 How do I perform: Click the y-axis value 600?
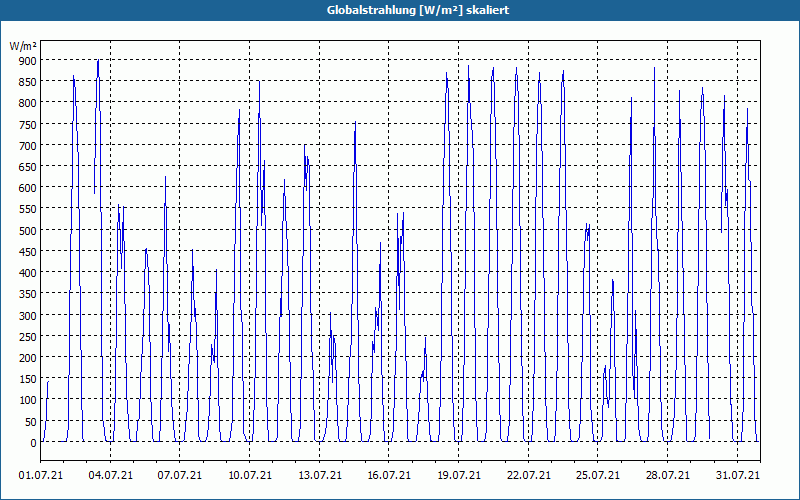[x=28, y=188]
